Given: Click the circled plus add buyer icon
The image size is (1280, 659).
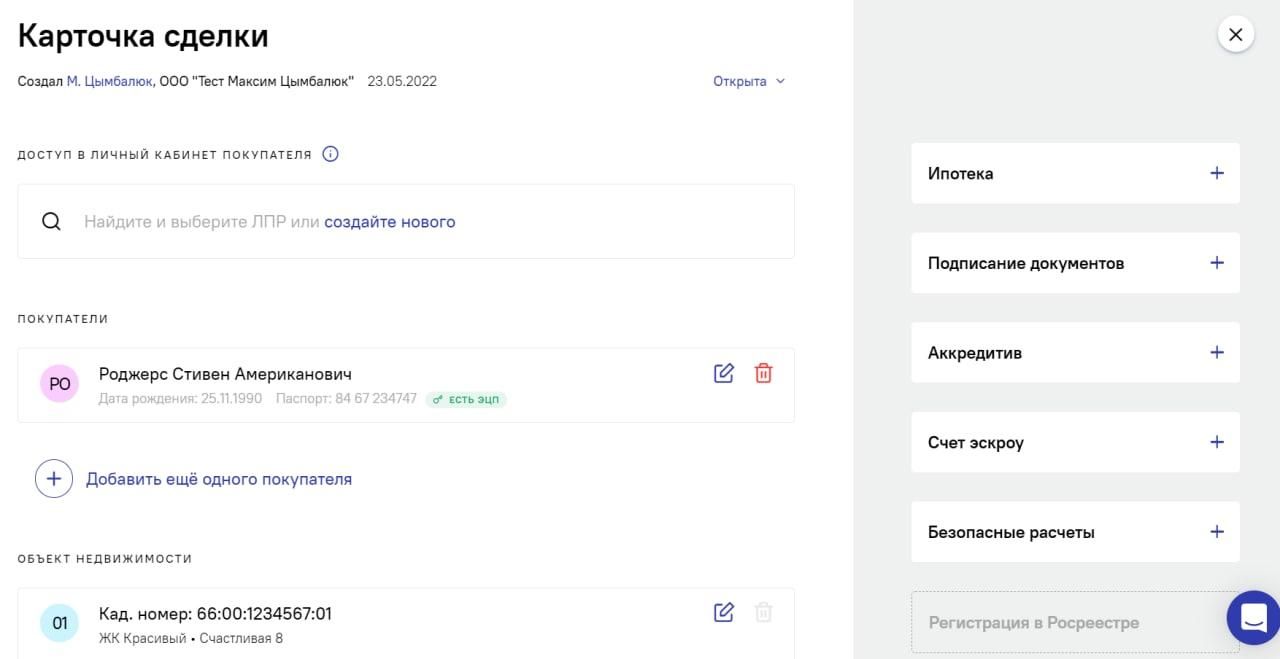Looking at the screenshot, I should pos(54,479).
